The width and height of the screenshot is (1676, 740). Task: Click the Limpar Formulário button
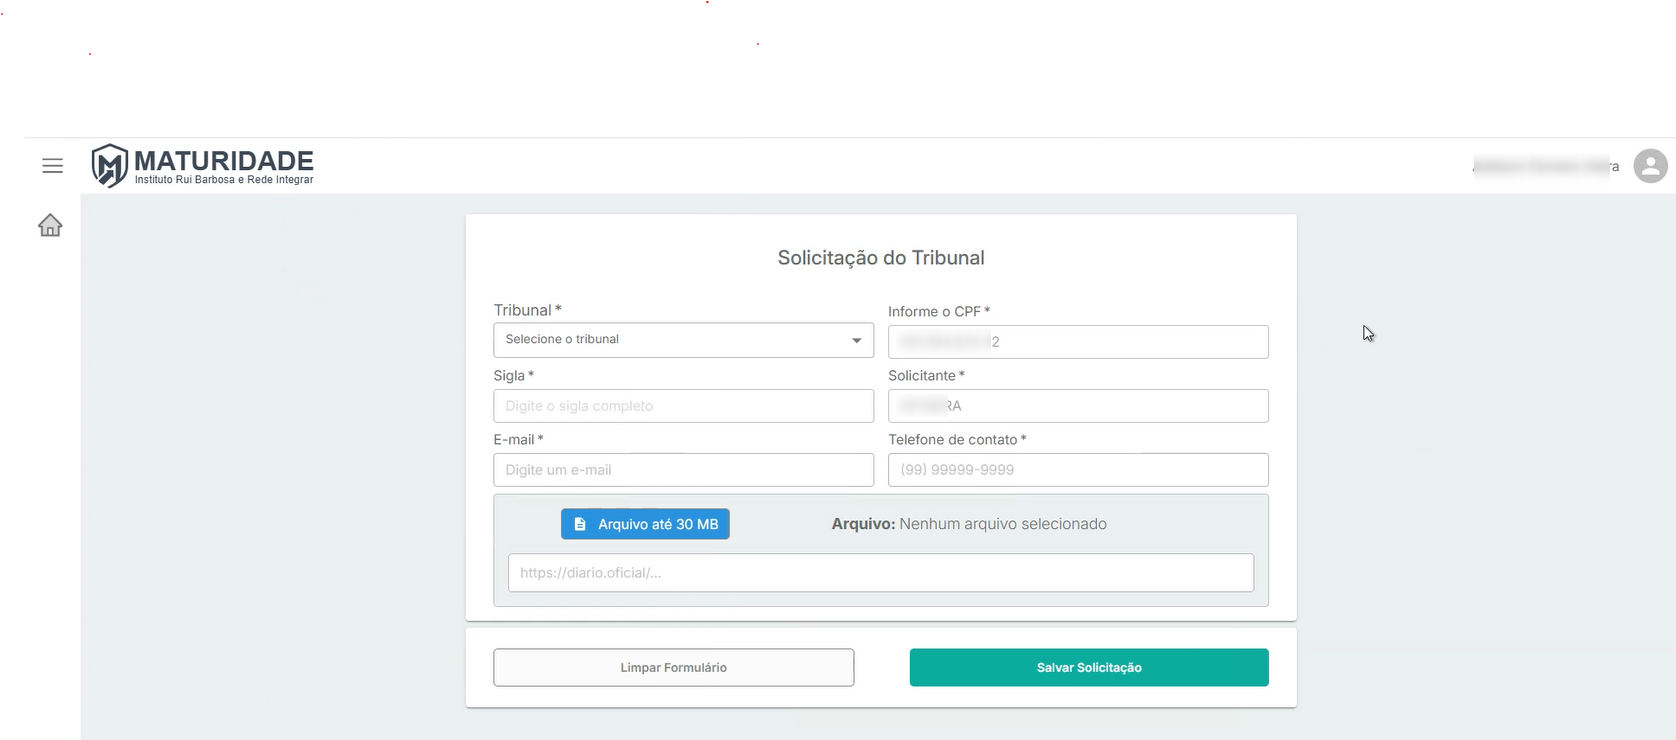(x=673, y=668)
